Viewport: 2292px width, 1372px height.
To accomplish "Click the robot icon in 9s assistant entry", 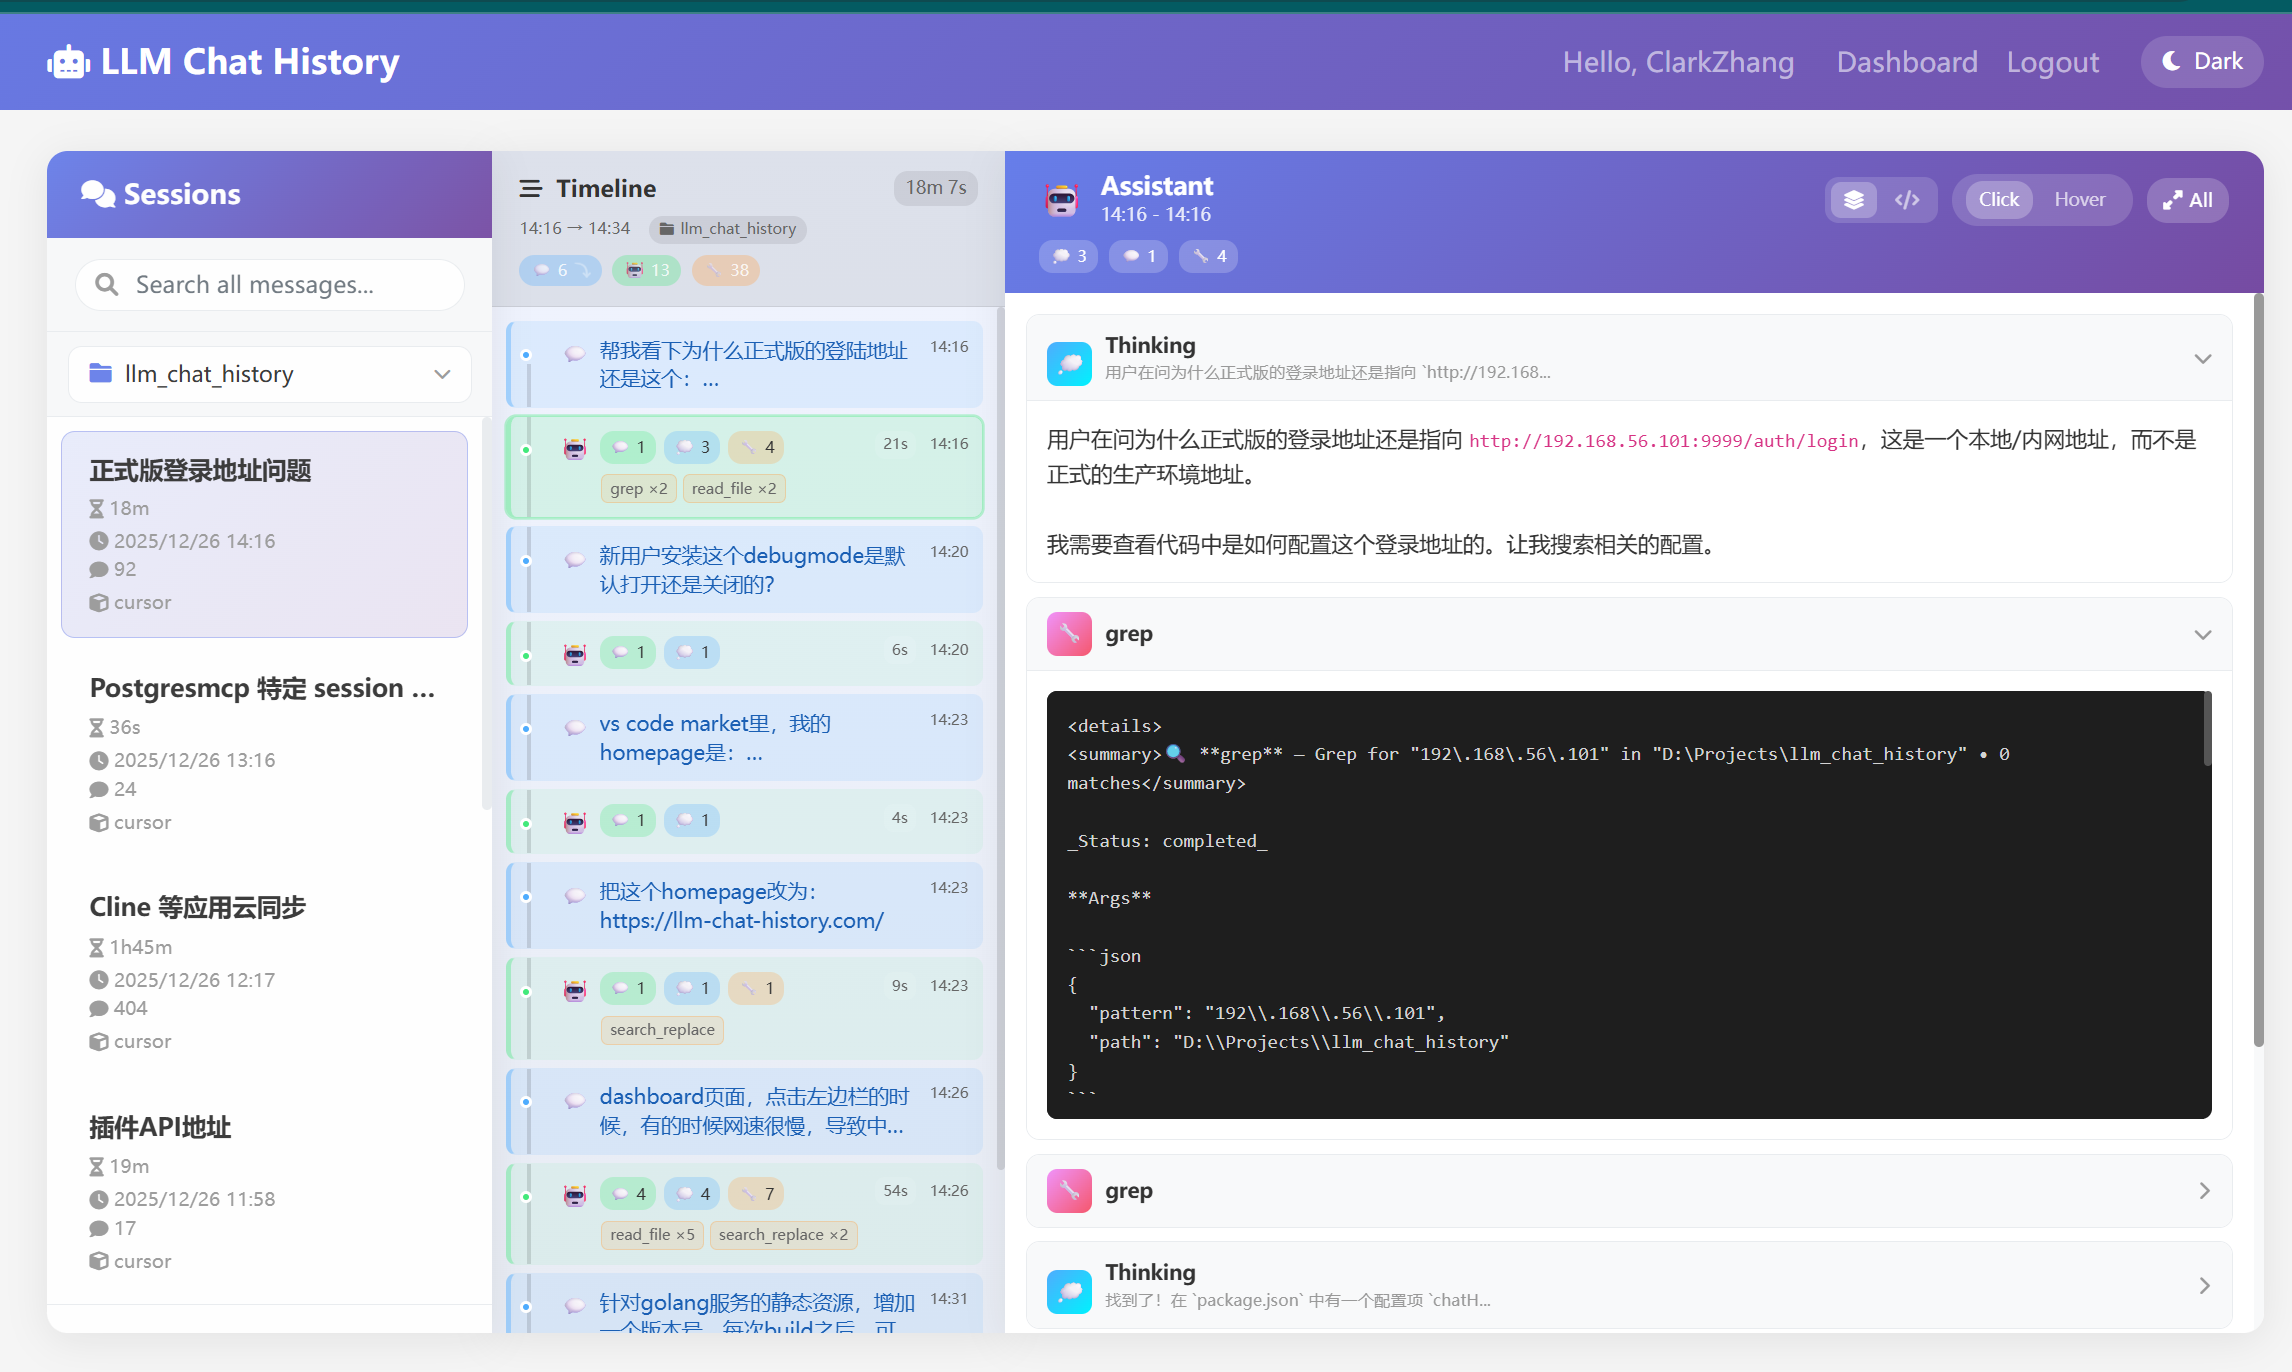I will click(575, 988).
